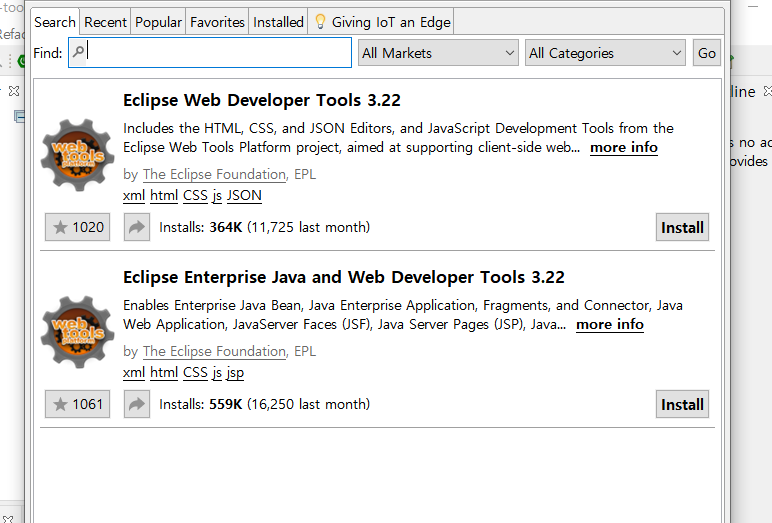
Task: Favorite Enterprise Java Tools with the 1061 star button
Action: click(77, 404)
